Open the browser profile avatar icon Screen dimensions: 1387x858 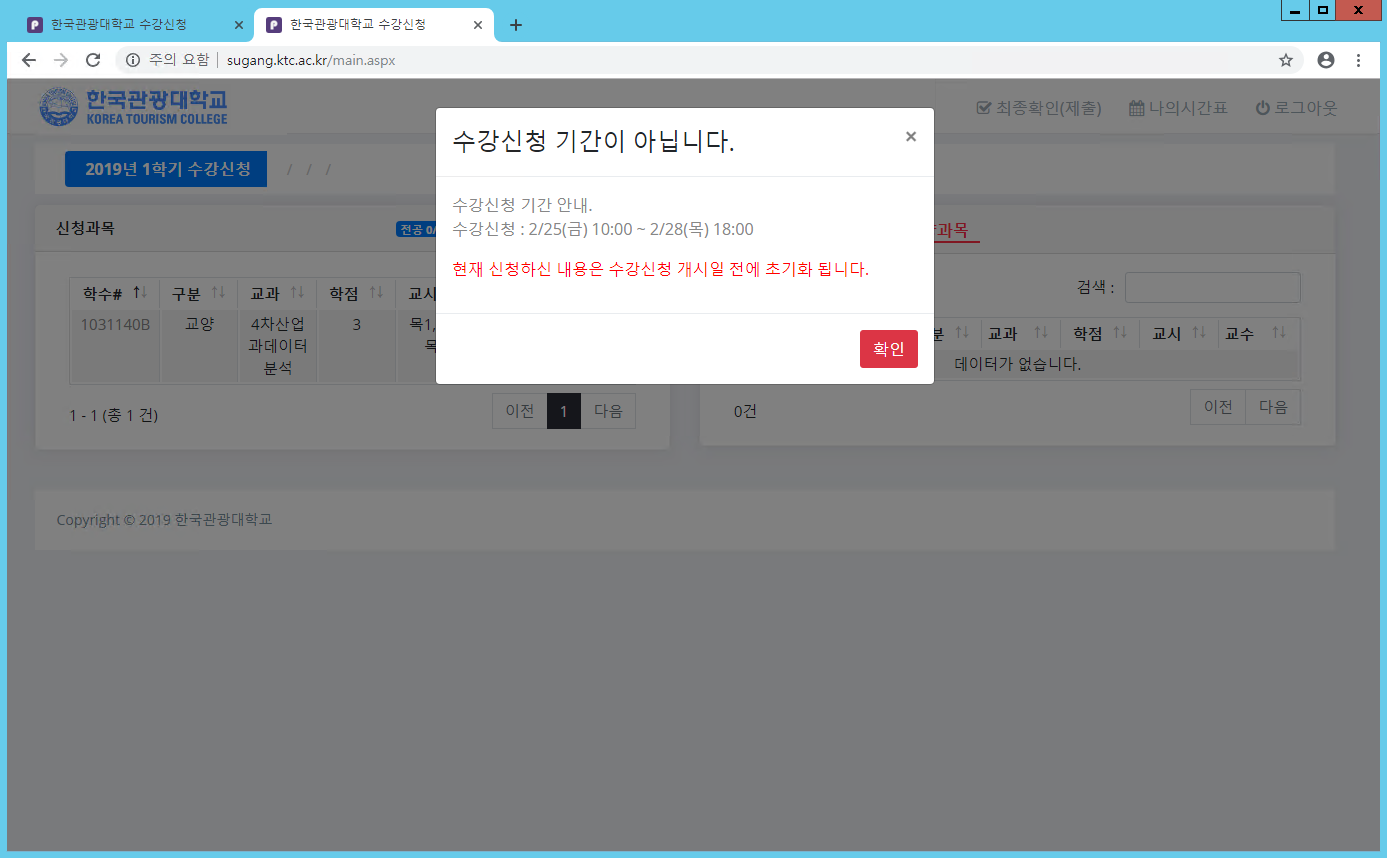pos(1326,60)
